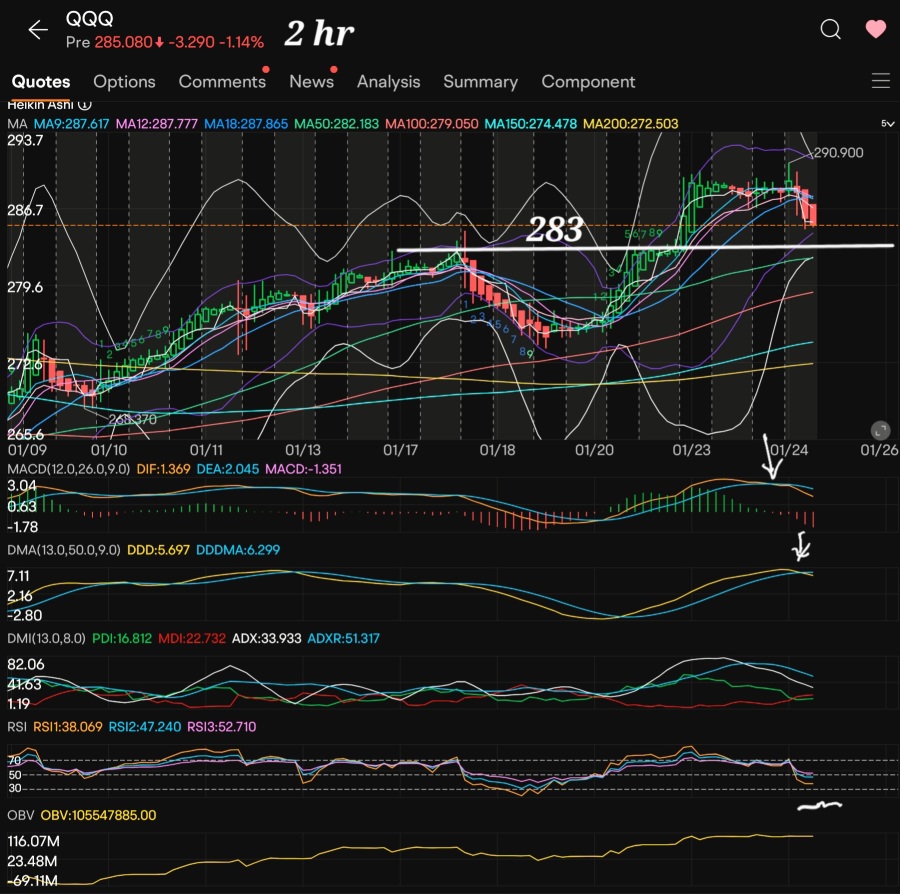
Task: Go back using the arrow icon
Action: (38, 30)
